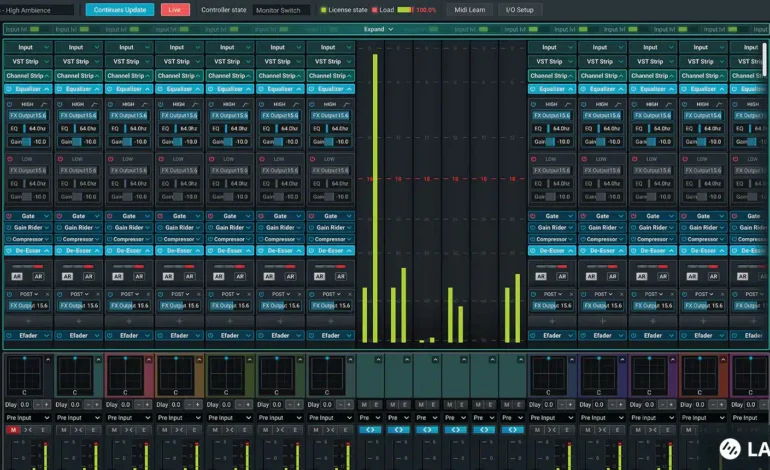The image size is (770, 470).
Task: Toggle Equalizer power on third channel right of meters
Action: point(633,89)
